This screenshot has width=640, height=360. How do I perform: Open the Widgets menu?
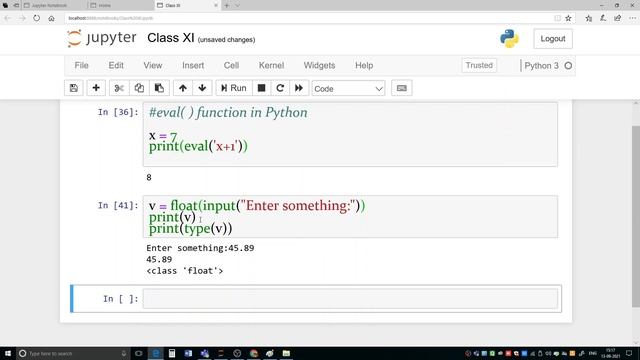(319, 65)
